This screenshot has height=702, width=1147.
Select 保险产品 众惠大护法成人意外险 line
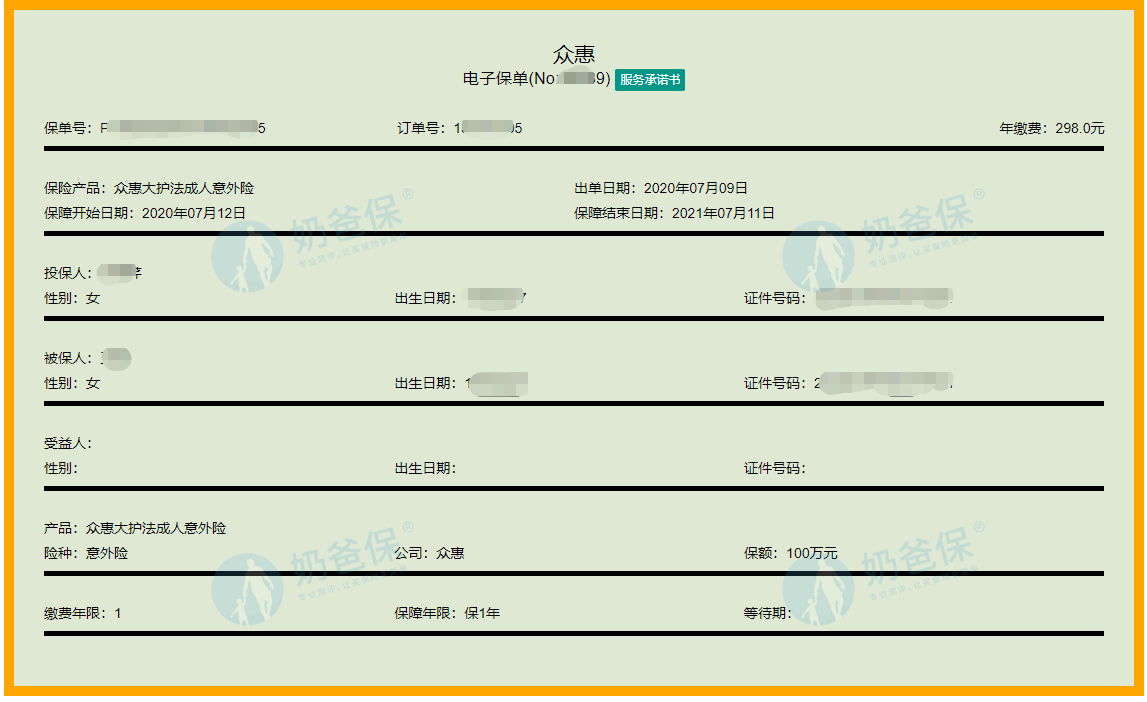click(x=149, y=188)
